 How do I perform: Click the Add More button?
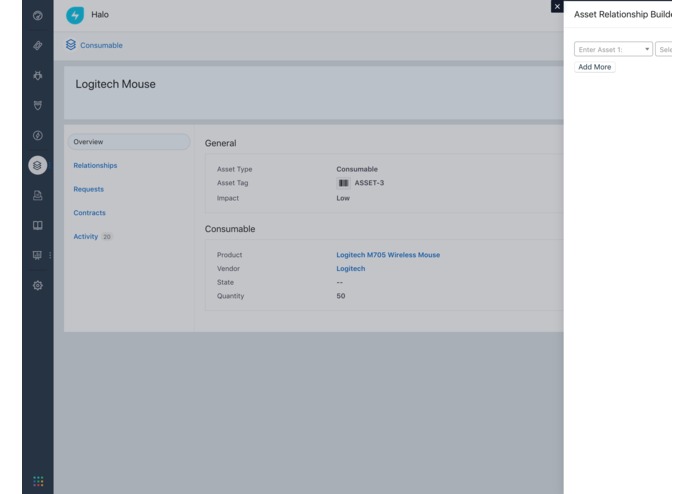[x=594, y=67]
